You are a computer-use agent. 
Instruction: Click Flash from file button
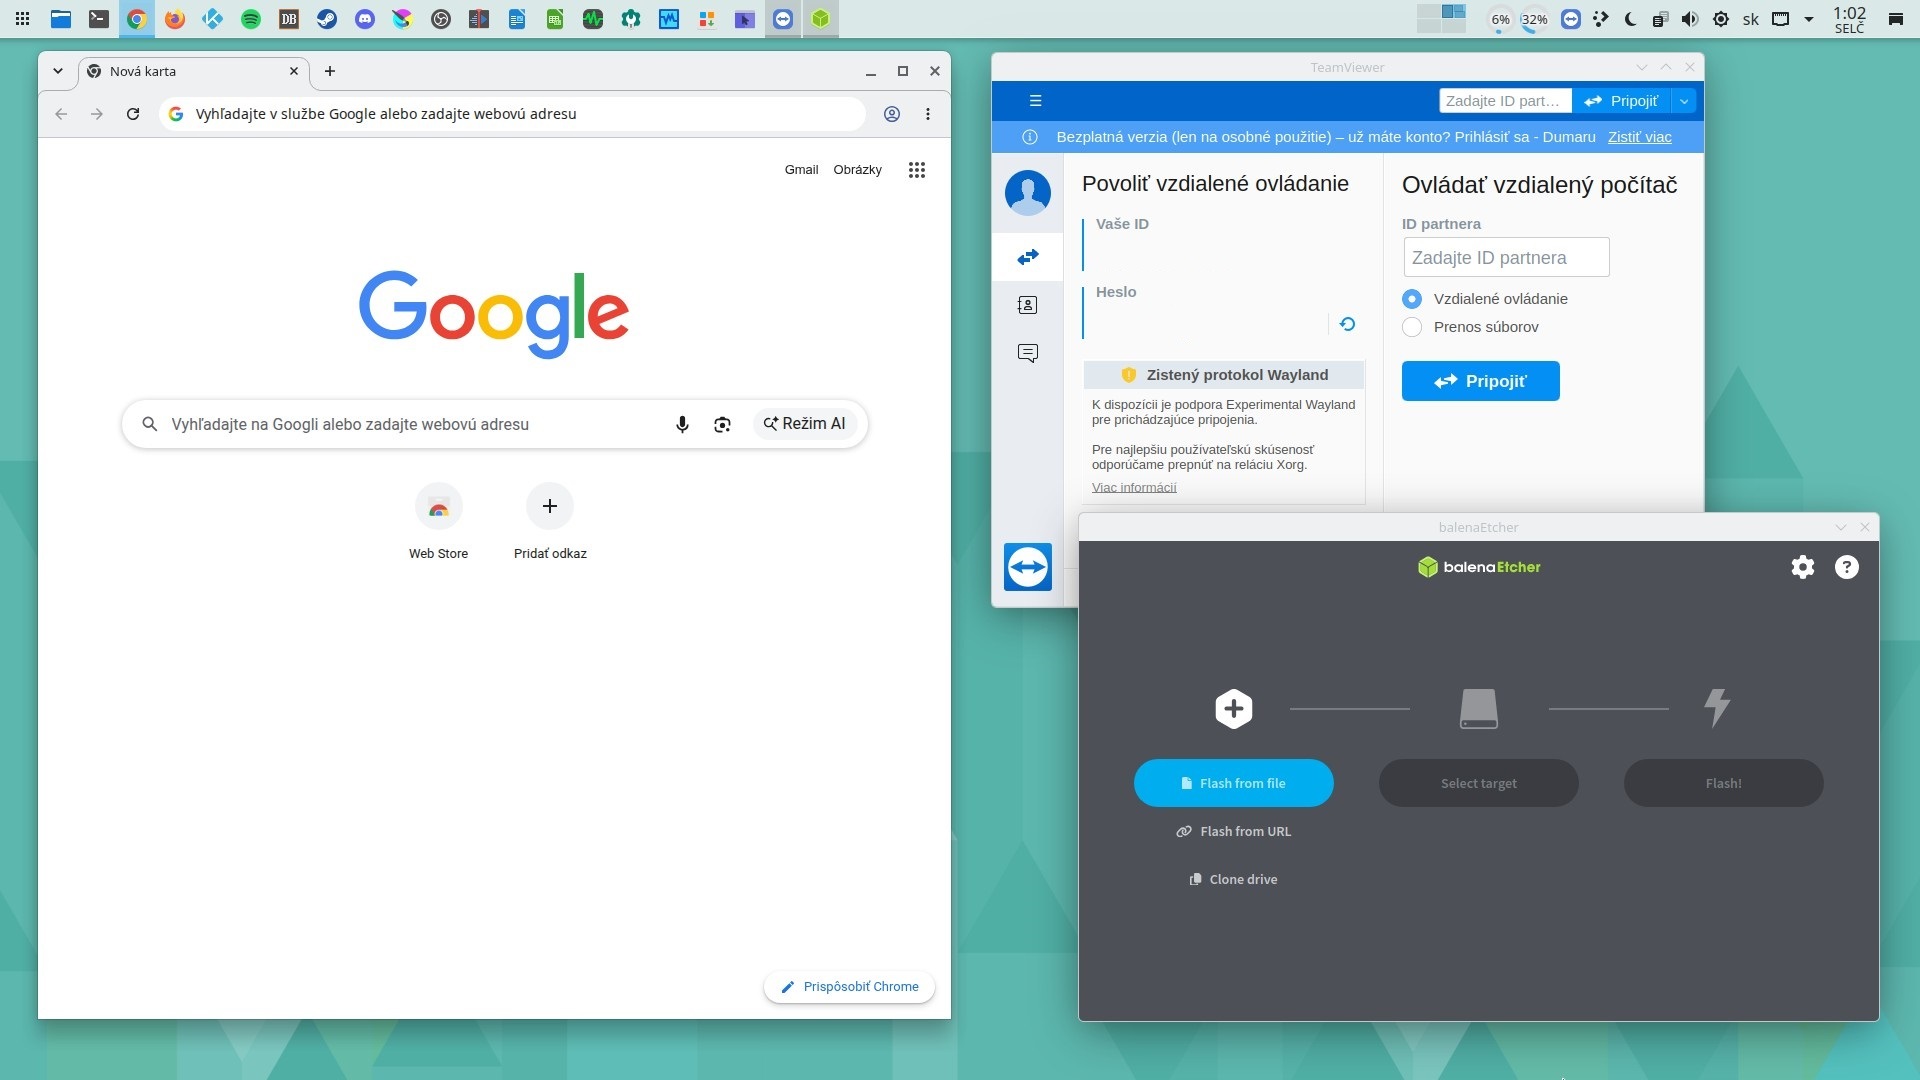1233,783
